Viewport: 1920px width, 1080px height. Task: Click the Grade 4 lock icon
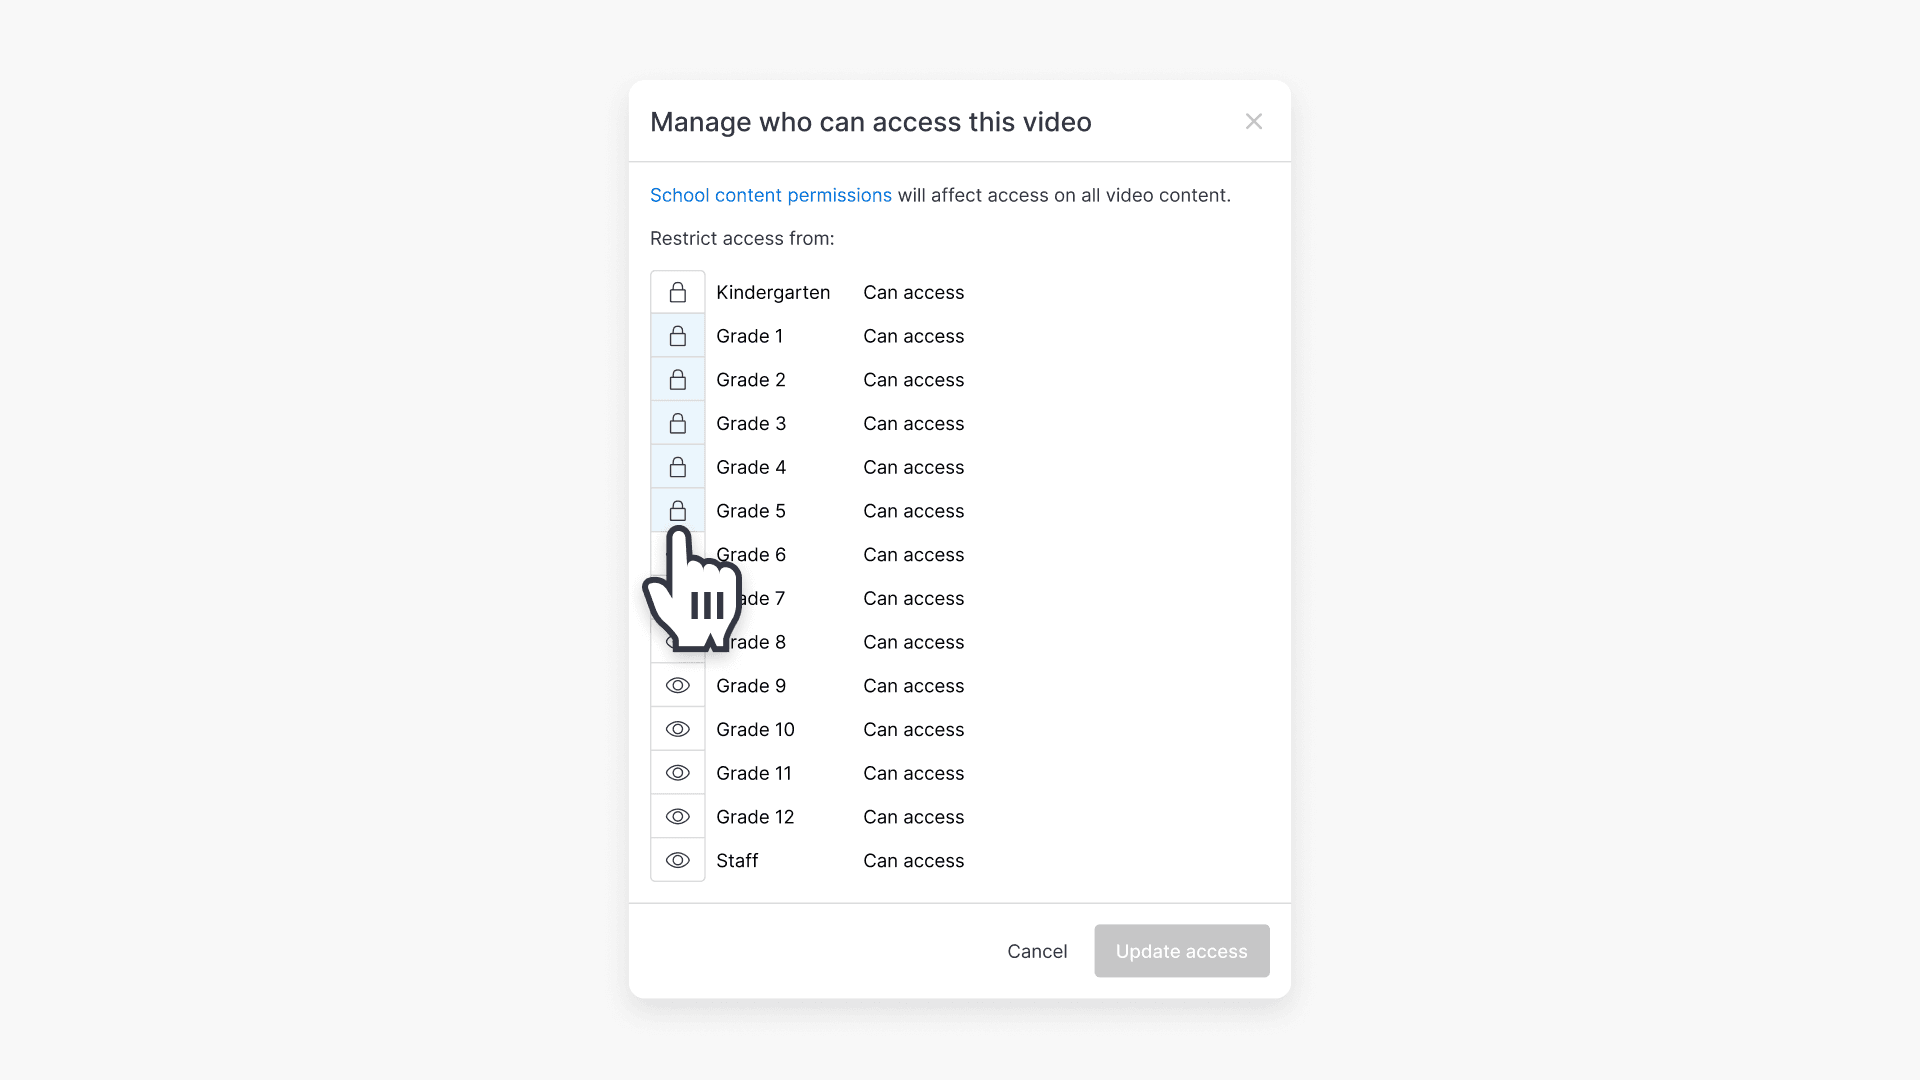(x=677, y=467)
